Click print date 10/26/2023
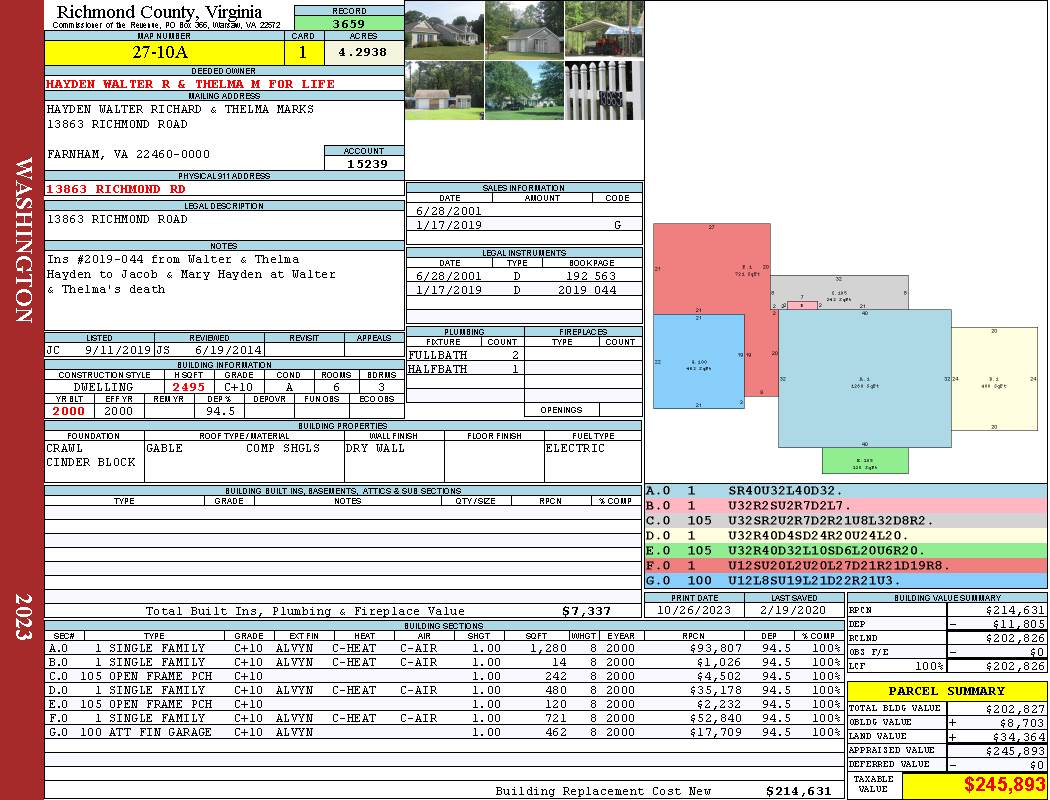This screenshot has height=800, width=1050. (x=694, y=610)
